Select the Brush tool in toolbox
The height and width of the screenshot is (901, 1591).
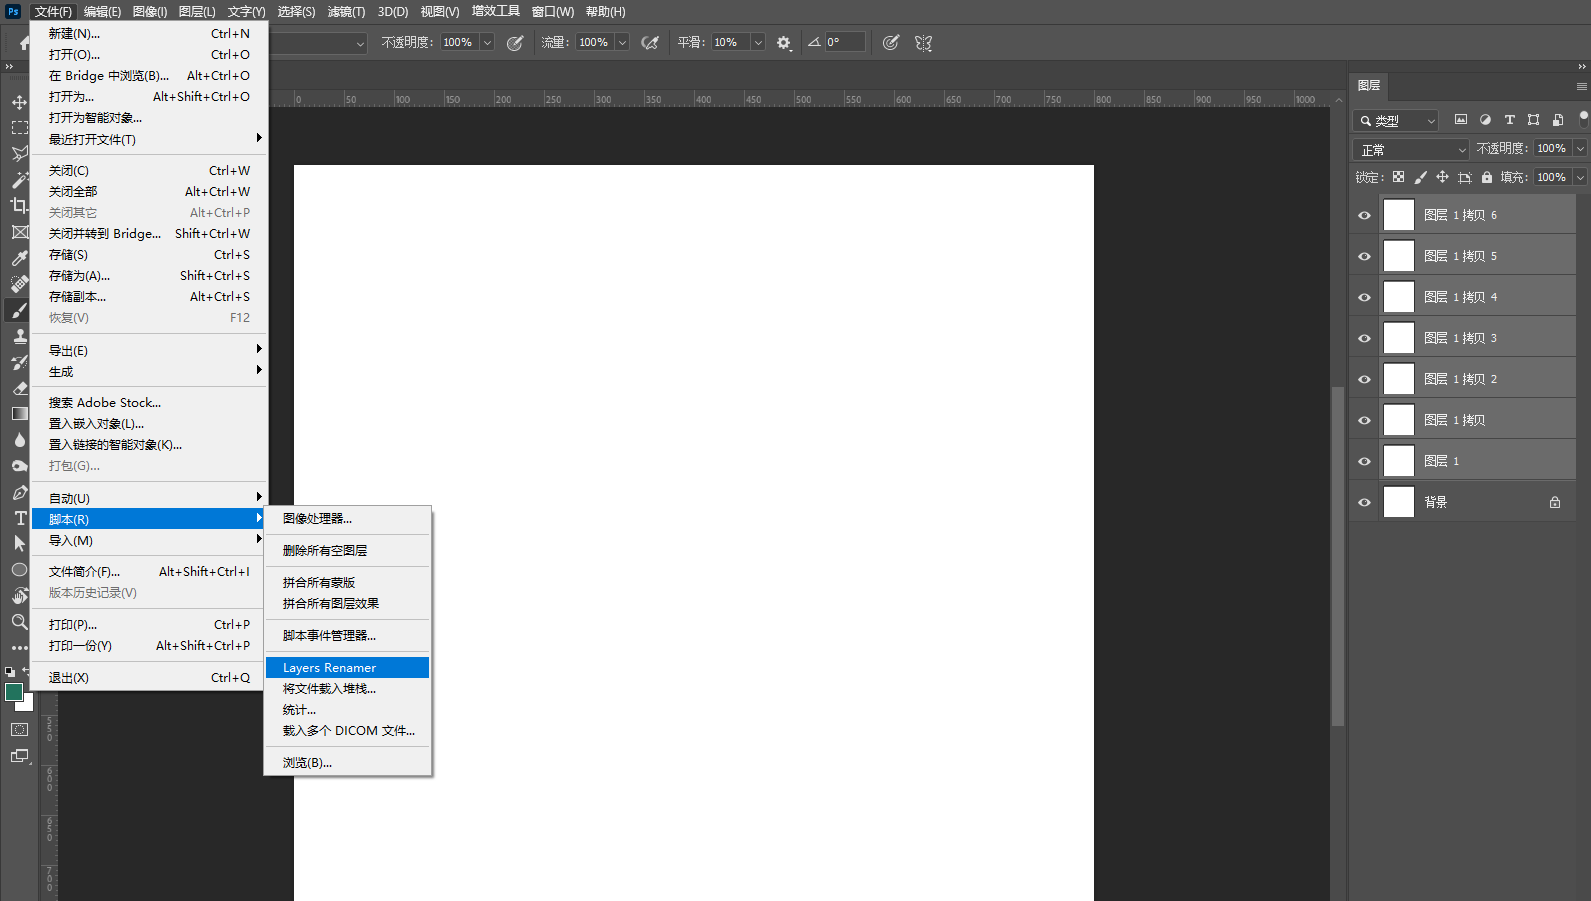click(x=19, y=310)
